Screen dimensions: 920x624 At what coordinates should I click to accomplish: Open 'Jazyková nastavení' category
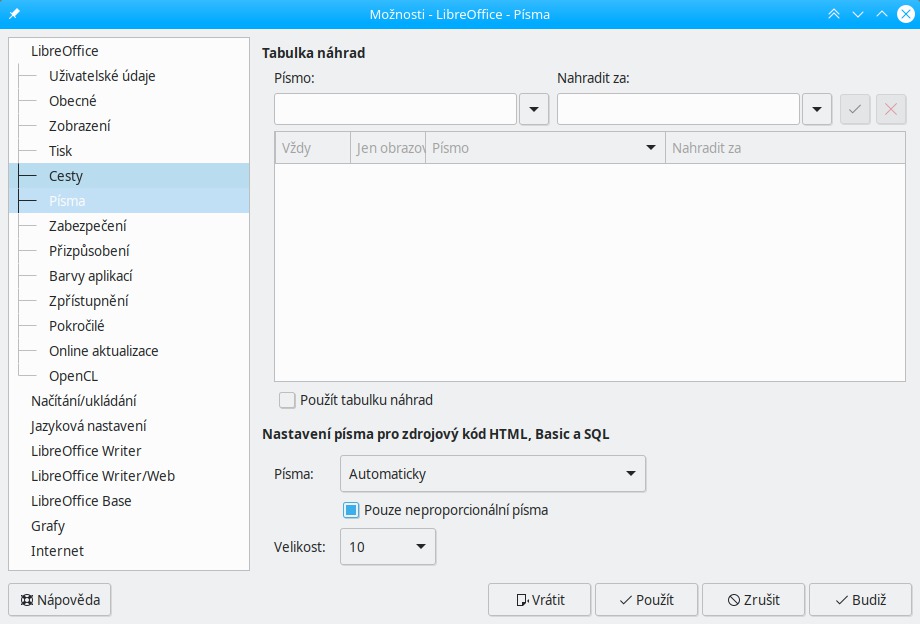[89, 426]
